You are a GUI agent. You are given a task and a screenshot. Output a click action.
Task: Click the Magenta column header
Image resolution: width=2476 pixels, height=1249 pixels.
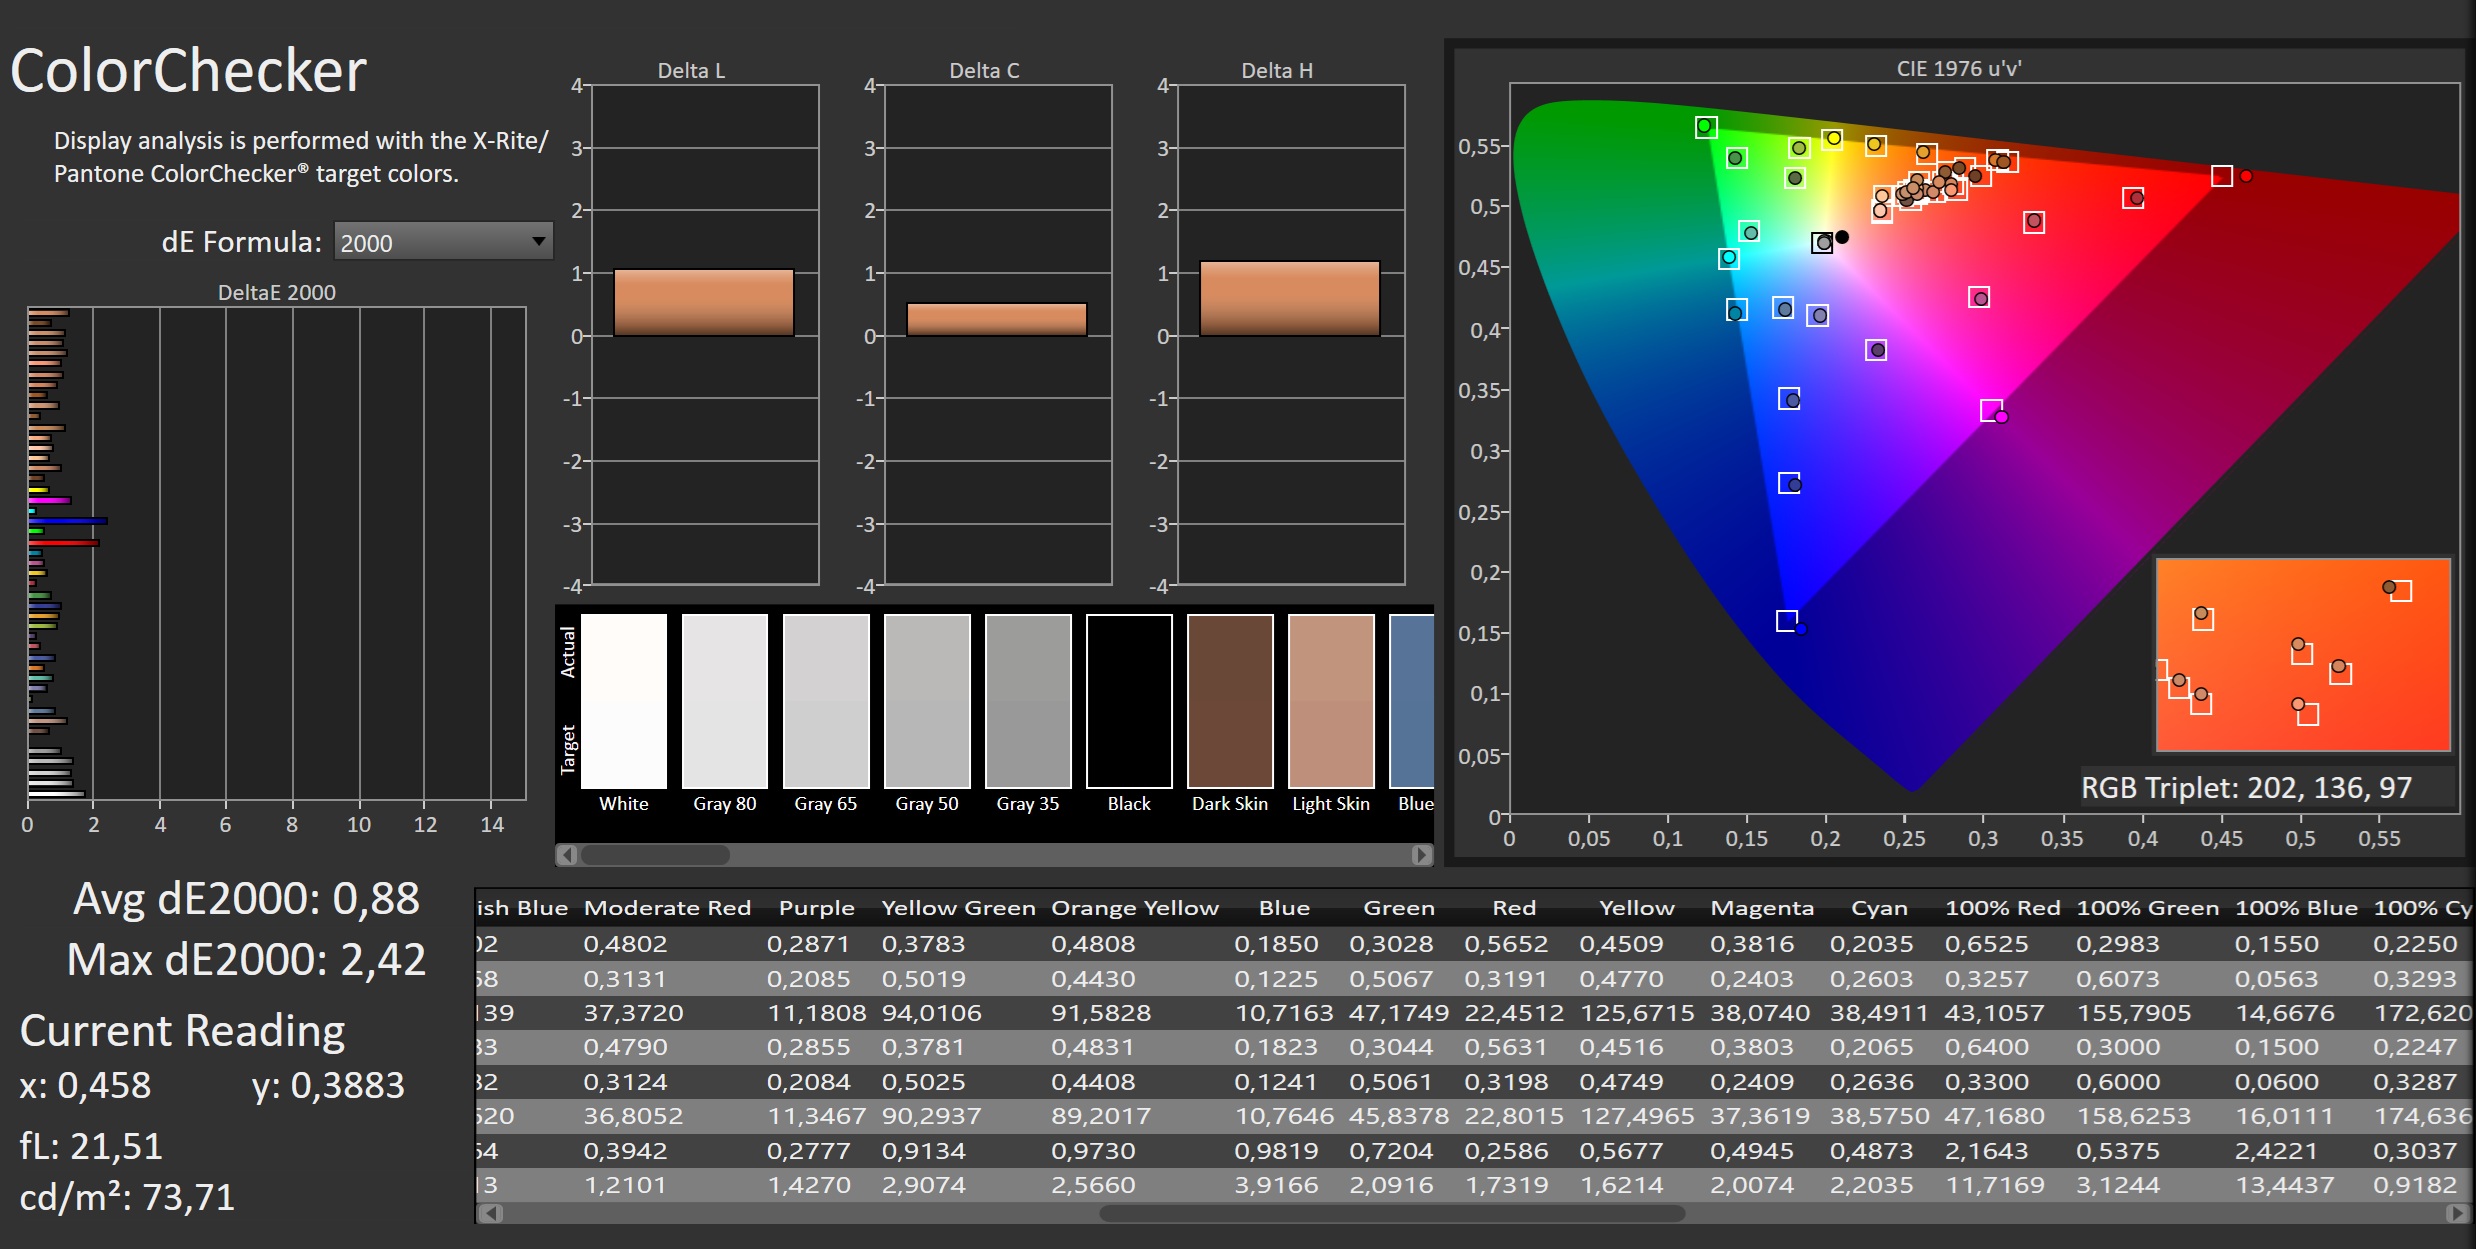1761,908
